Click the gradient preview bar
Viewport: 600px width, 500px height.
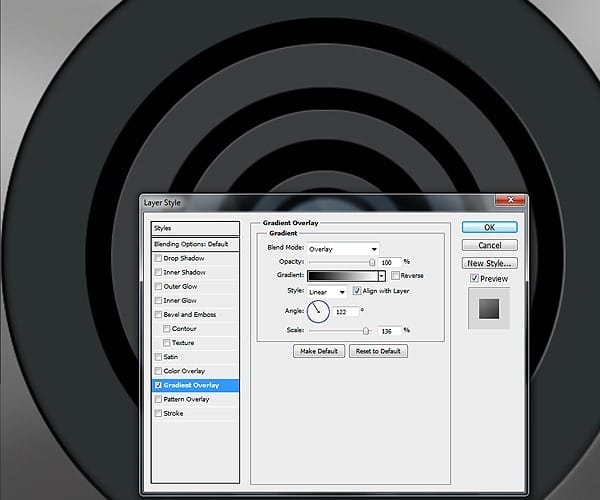pos(342,276)
